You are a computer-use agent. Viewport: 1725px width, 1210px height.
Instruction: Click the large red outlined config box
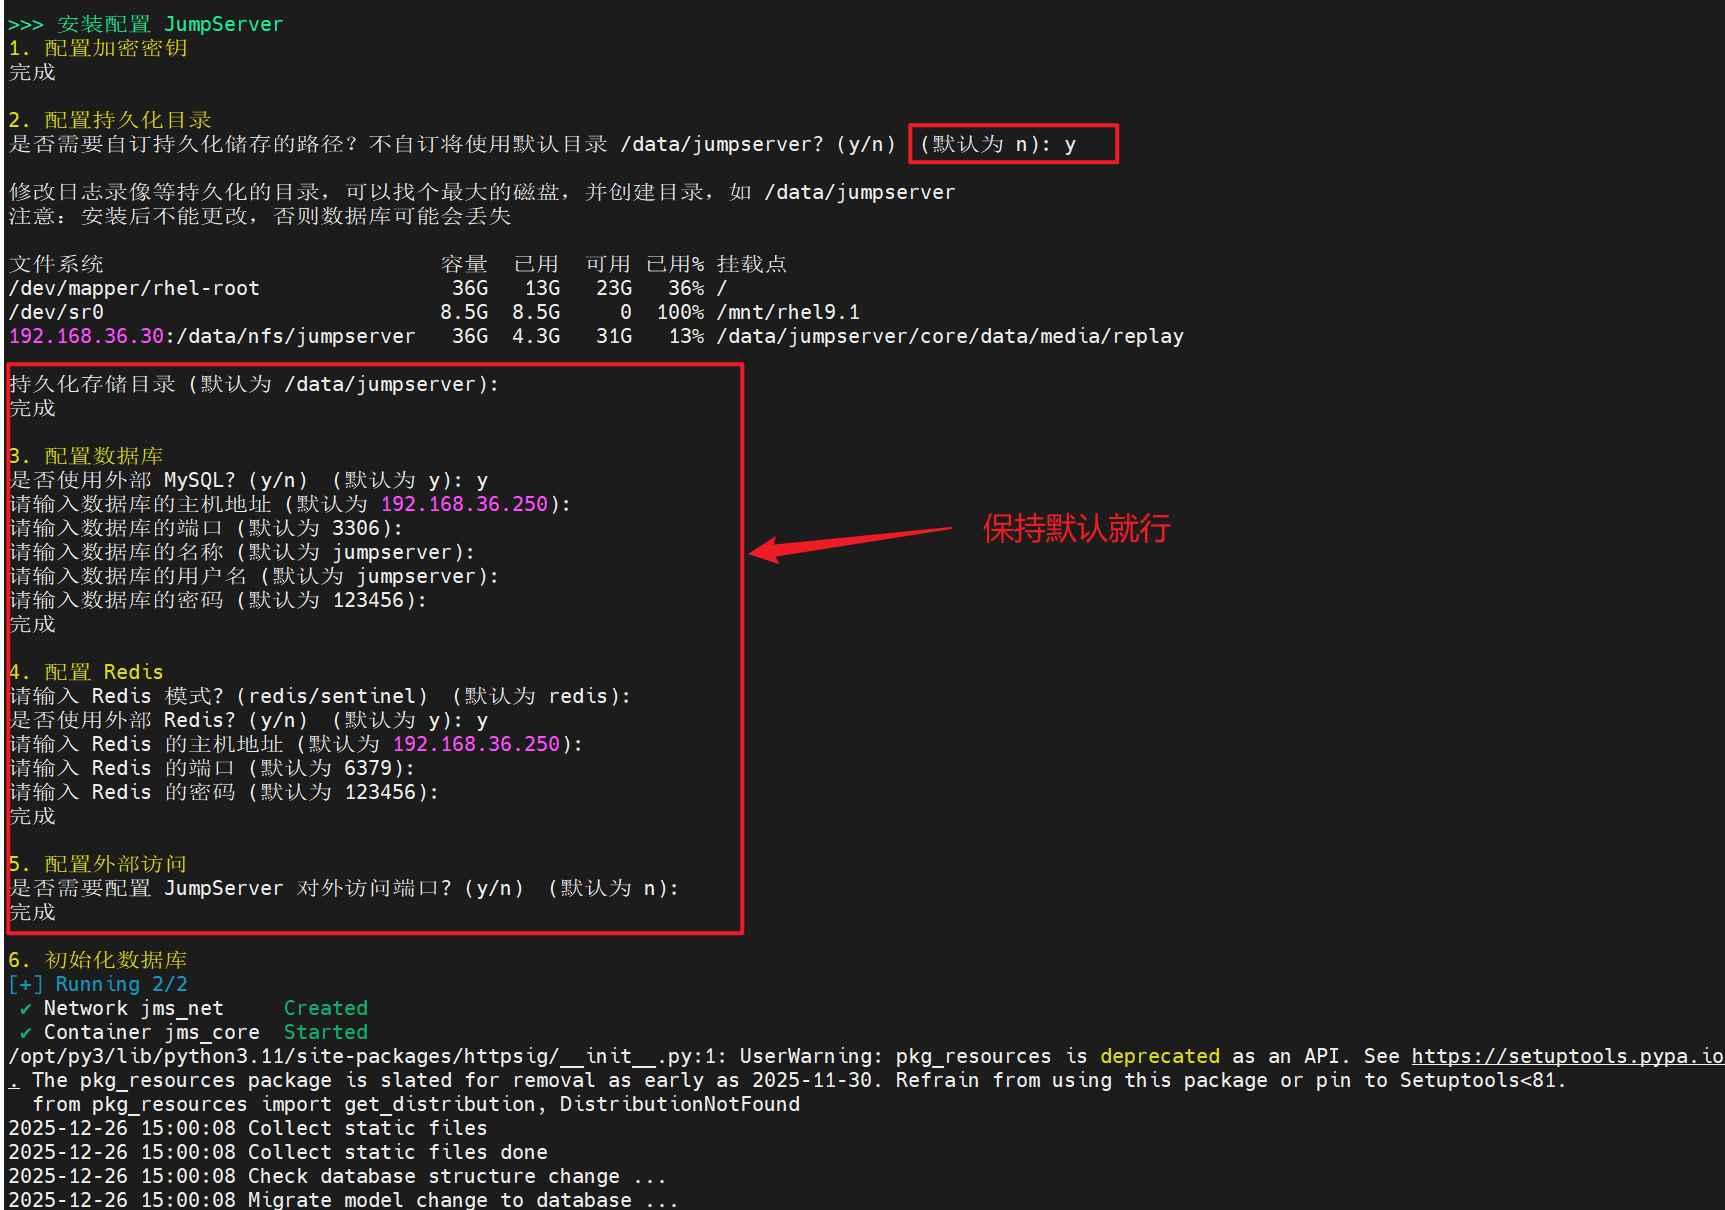pos(374,647)
